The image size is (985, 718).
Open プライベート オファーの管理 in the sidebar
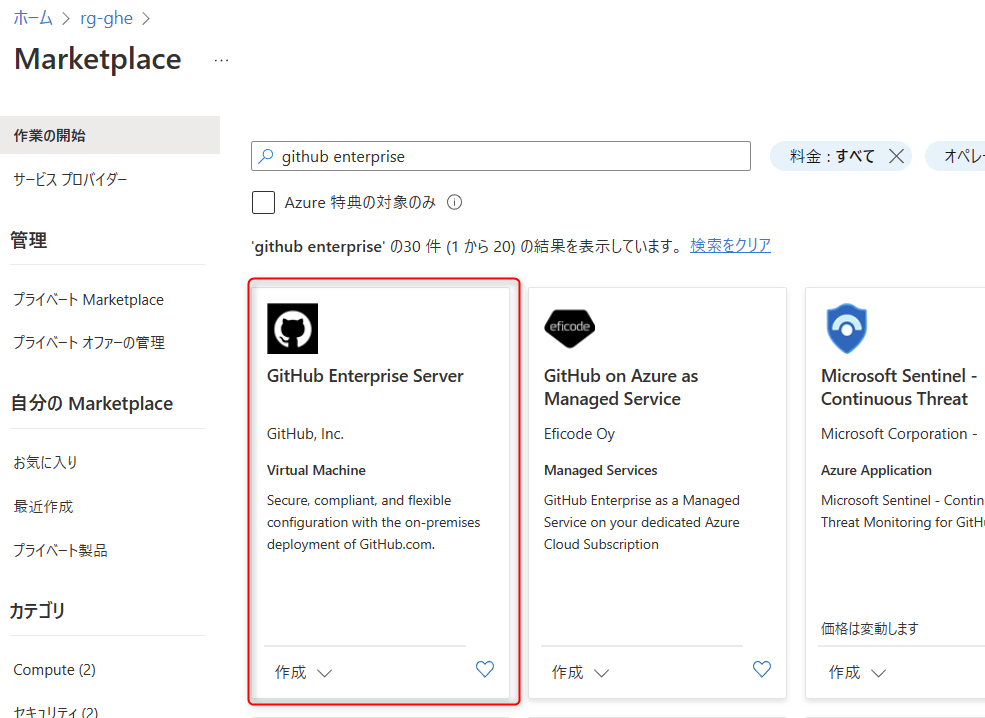tap(89, 342)
